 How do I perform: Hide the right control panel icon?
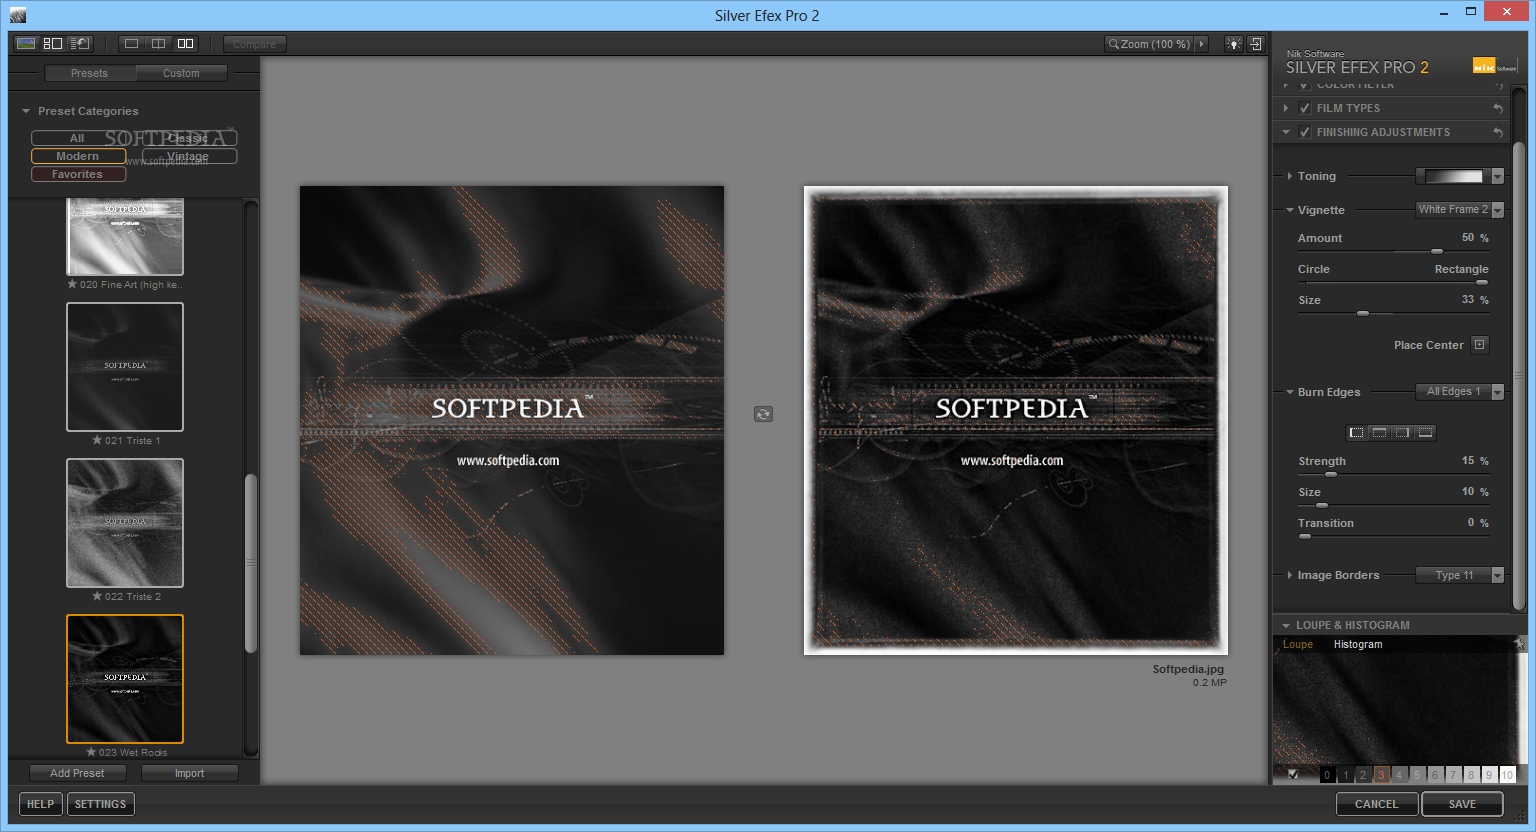click(x=1255, y=44)
